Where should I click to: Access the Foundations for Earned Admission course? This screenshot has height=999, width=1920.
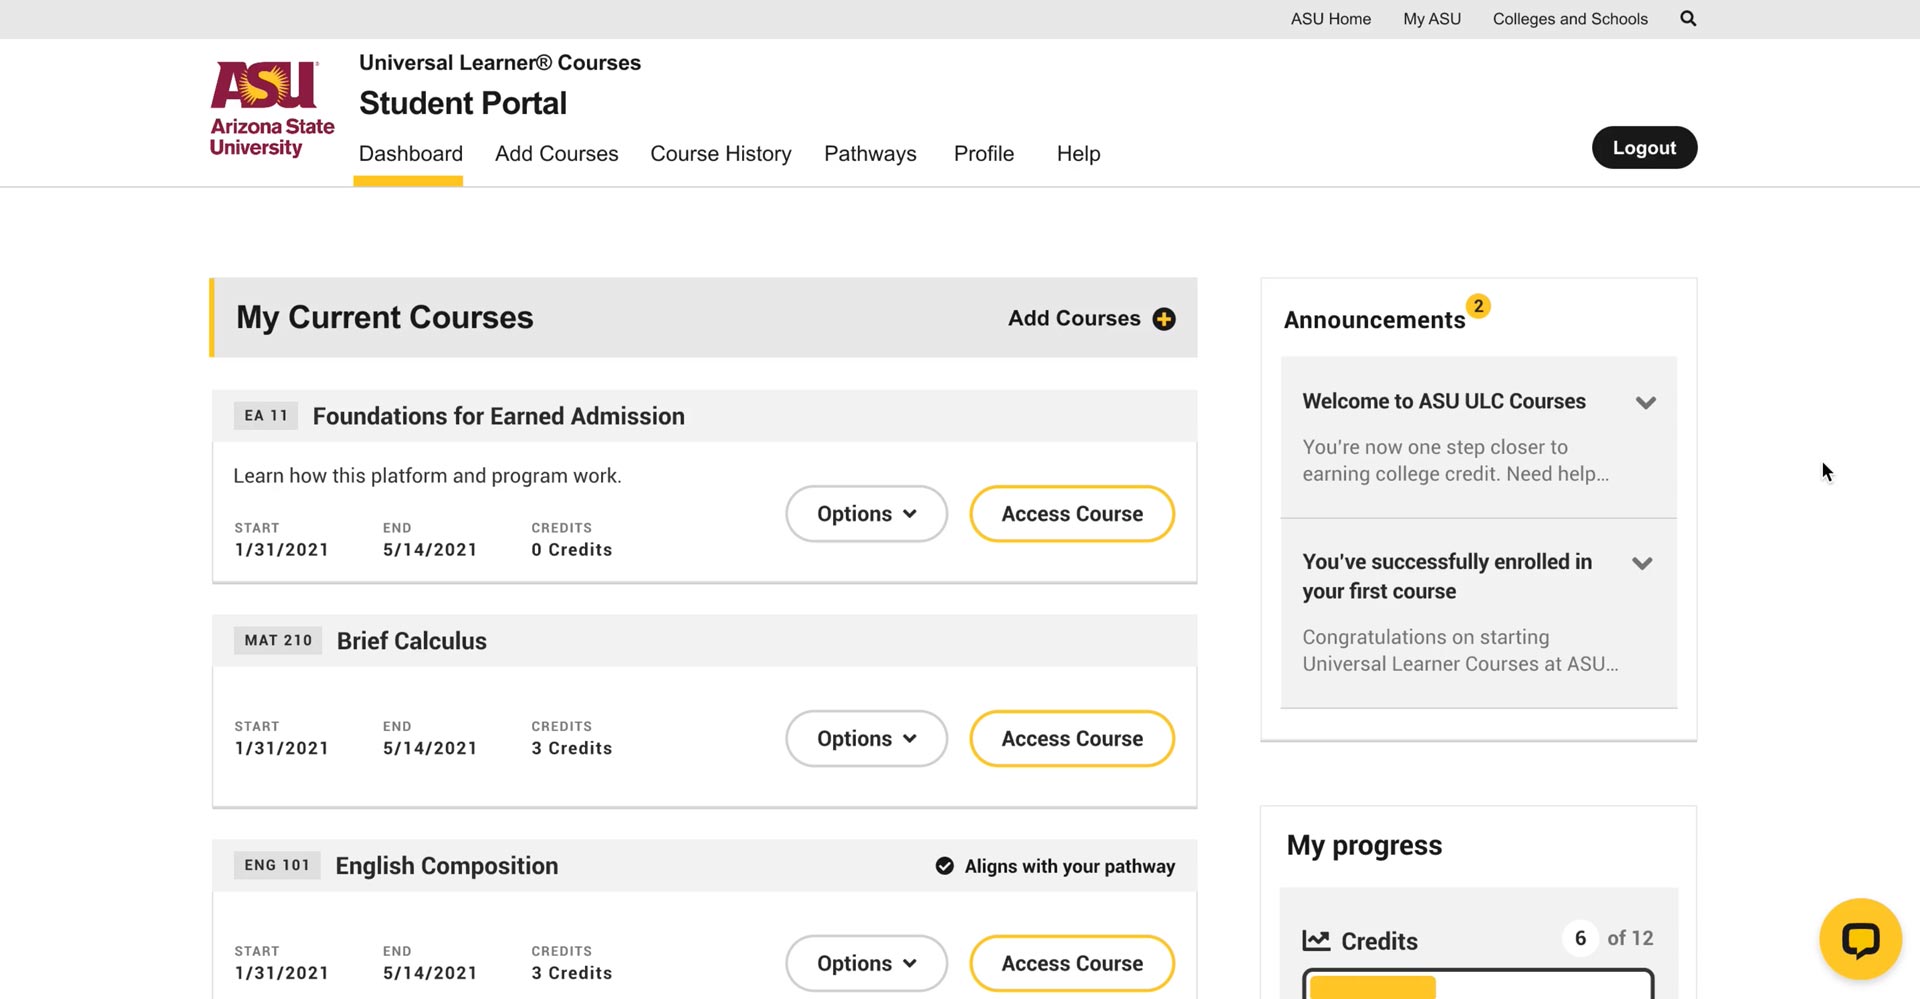[1072, 514]
